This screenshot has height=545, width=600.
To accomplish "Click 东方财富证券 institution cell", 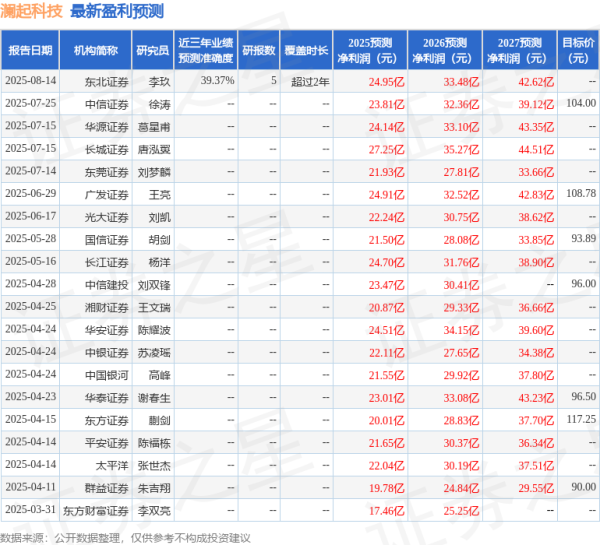I will (96, 511).
